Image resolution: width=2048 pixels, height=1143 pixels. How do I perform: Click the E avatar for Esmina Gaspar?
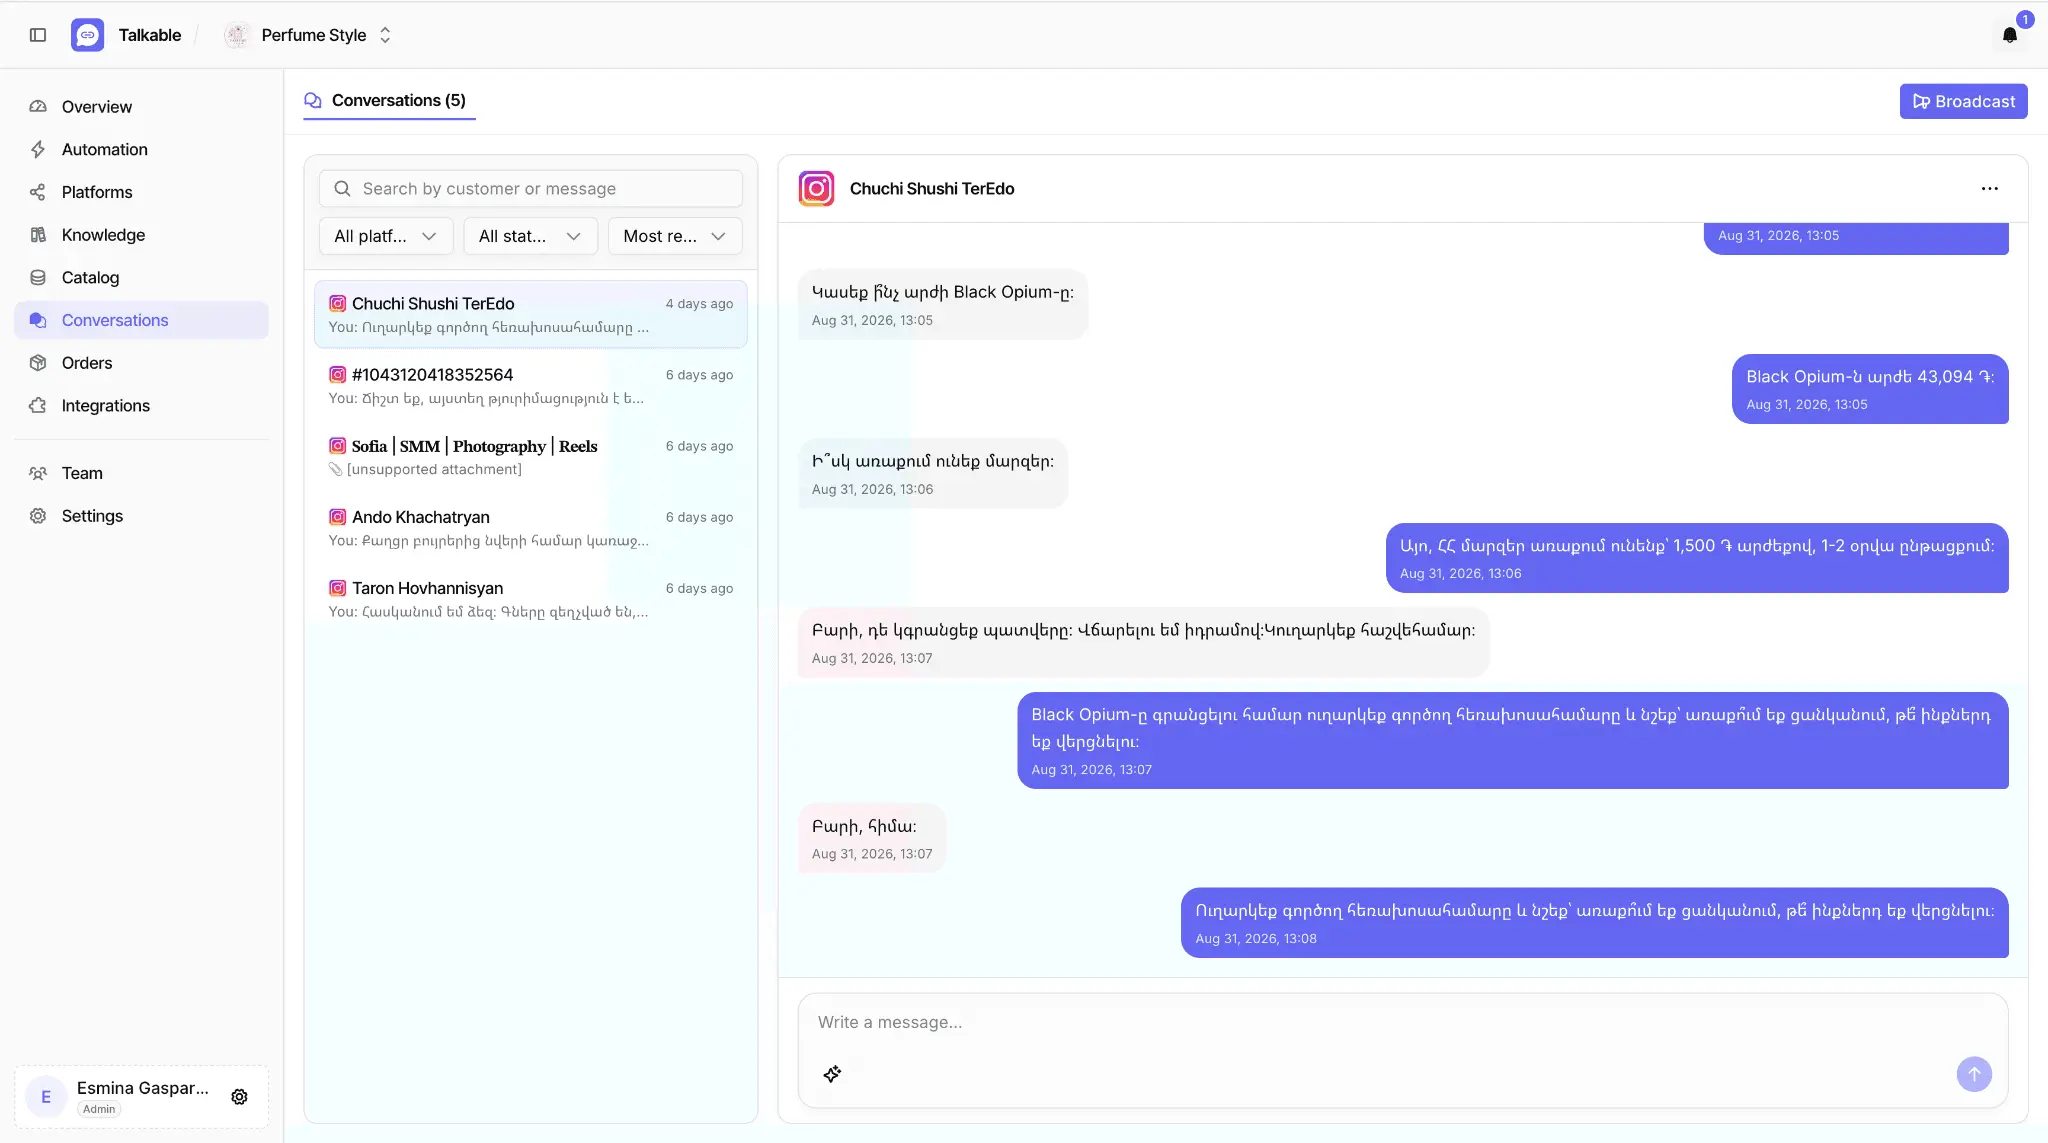pyautogui.click(x=46, y=1097)
